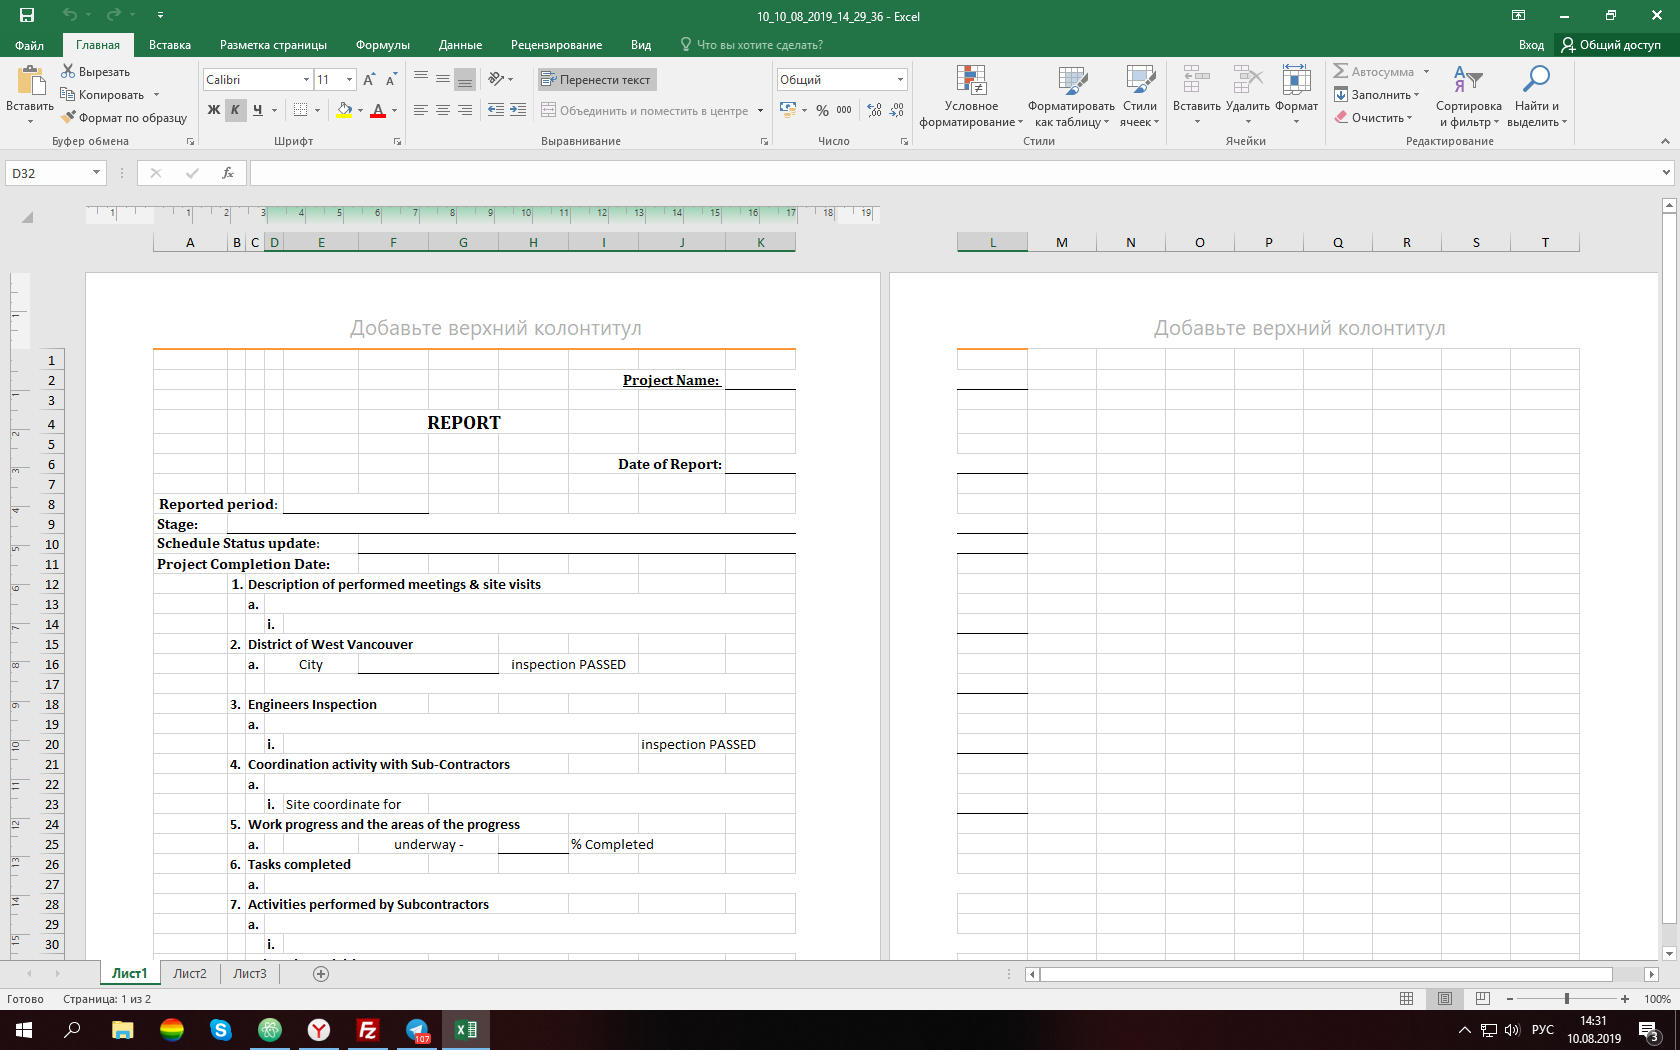Increase font size with the large A icon

coord(369,79)
